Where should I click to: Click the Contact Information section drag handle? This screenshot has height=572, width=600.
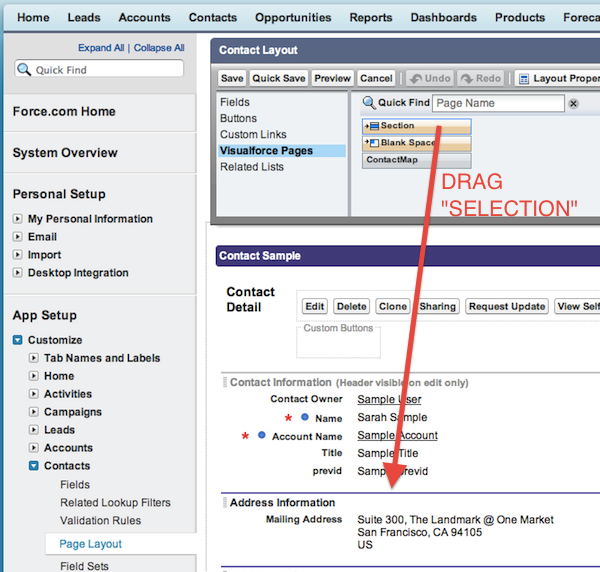pos(225,382)
